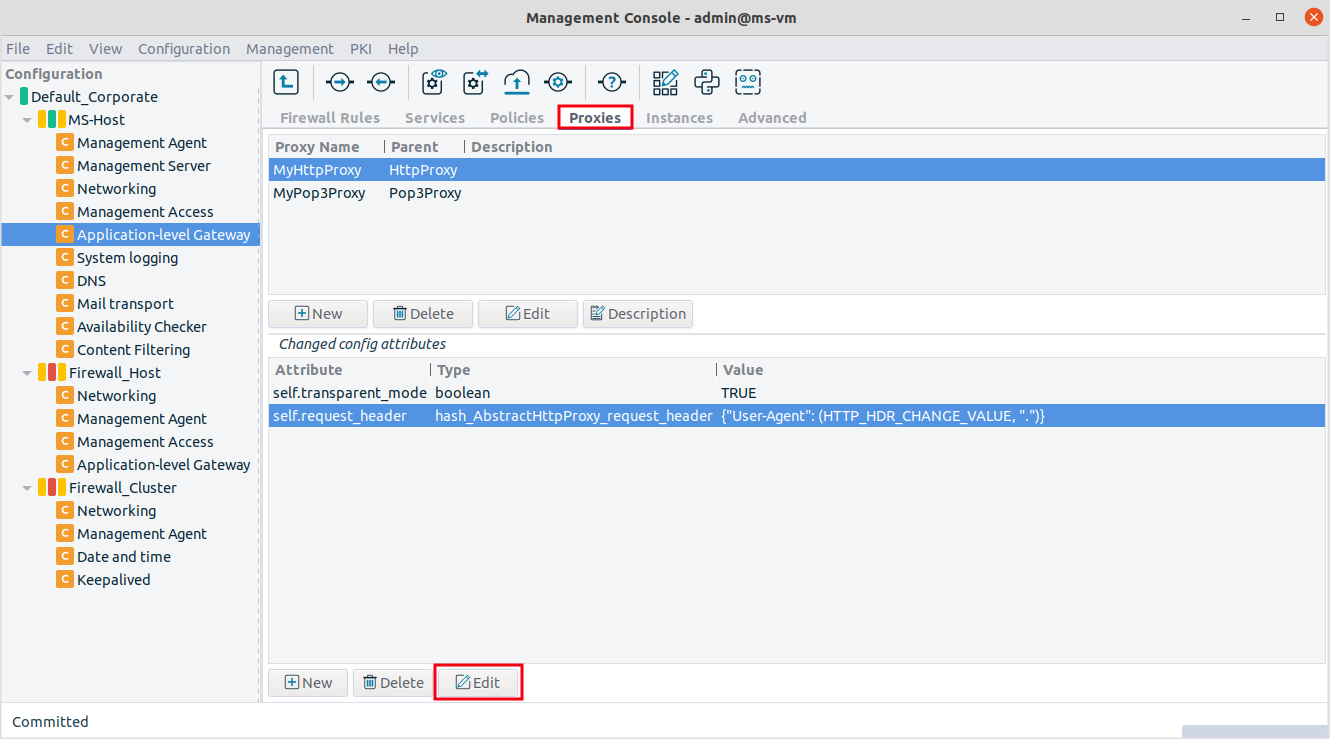Viewport: 1330px width, 739px height.
Task: Click the view configuration eye-gear icon
Action: pyautogui.click(x=434, y=82)
